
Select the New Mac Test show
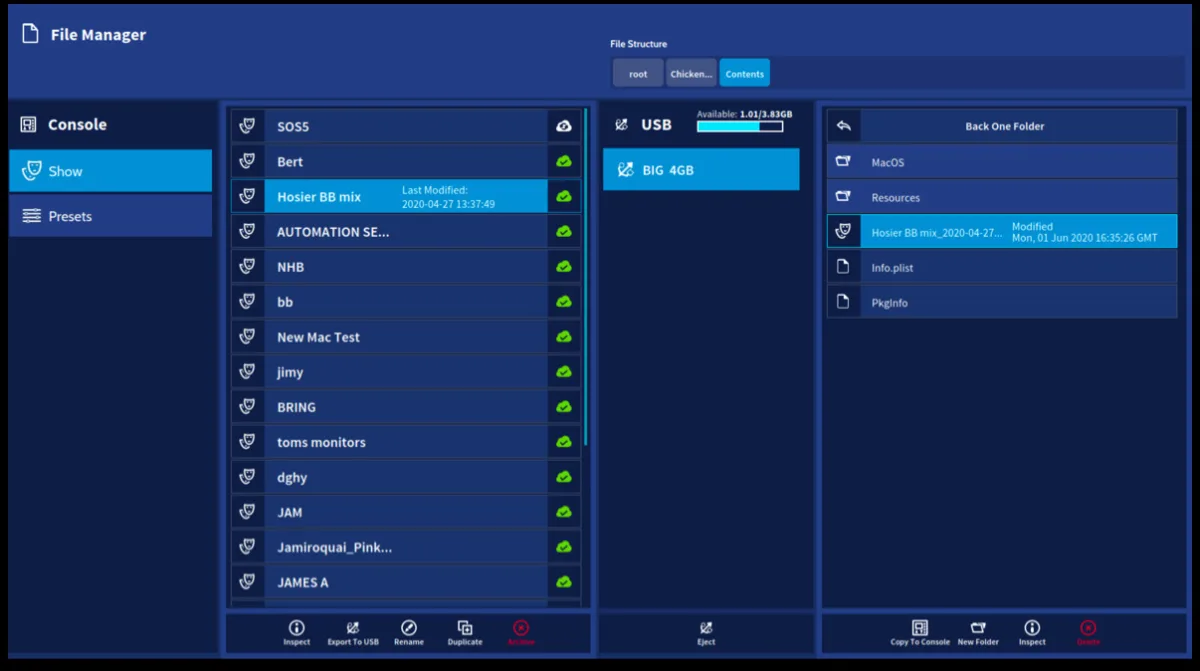tap(406, 336)
